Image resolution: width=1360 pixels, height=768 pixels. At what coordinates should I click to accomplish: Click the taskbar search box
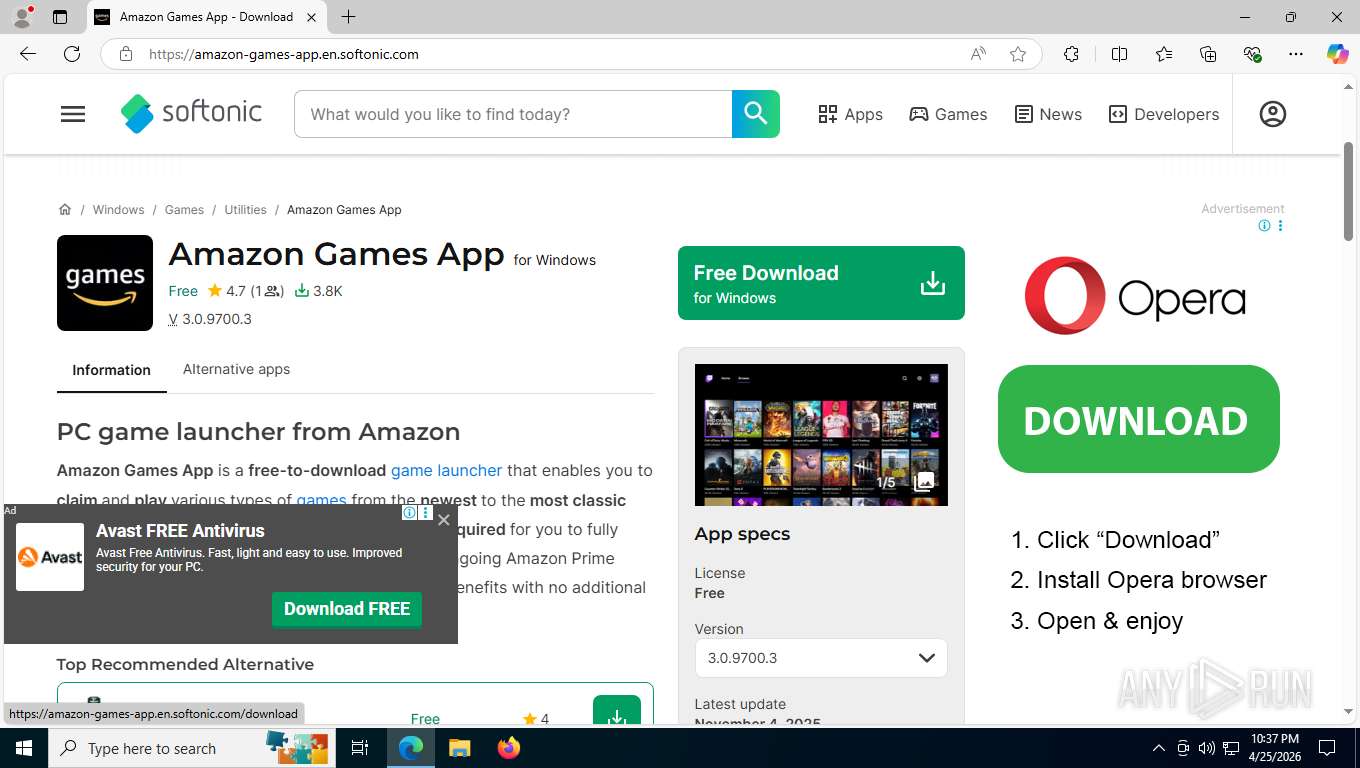pos(190,748)
